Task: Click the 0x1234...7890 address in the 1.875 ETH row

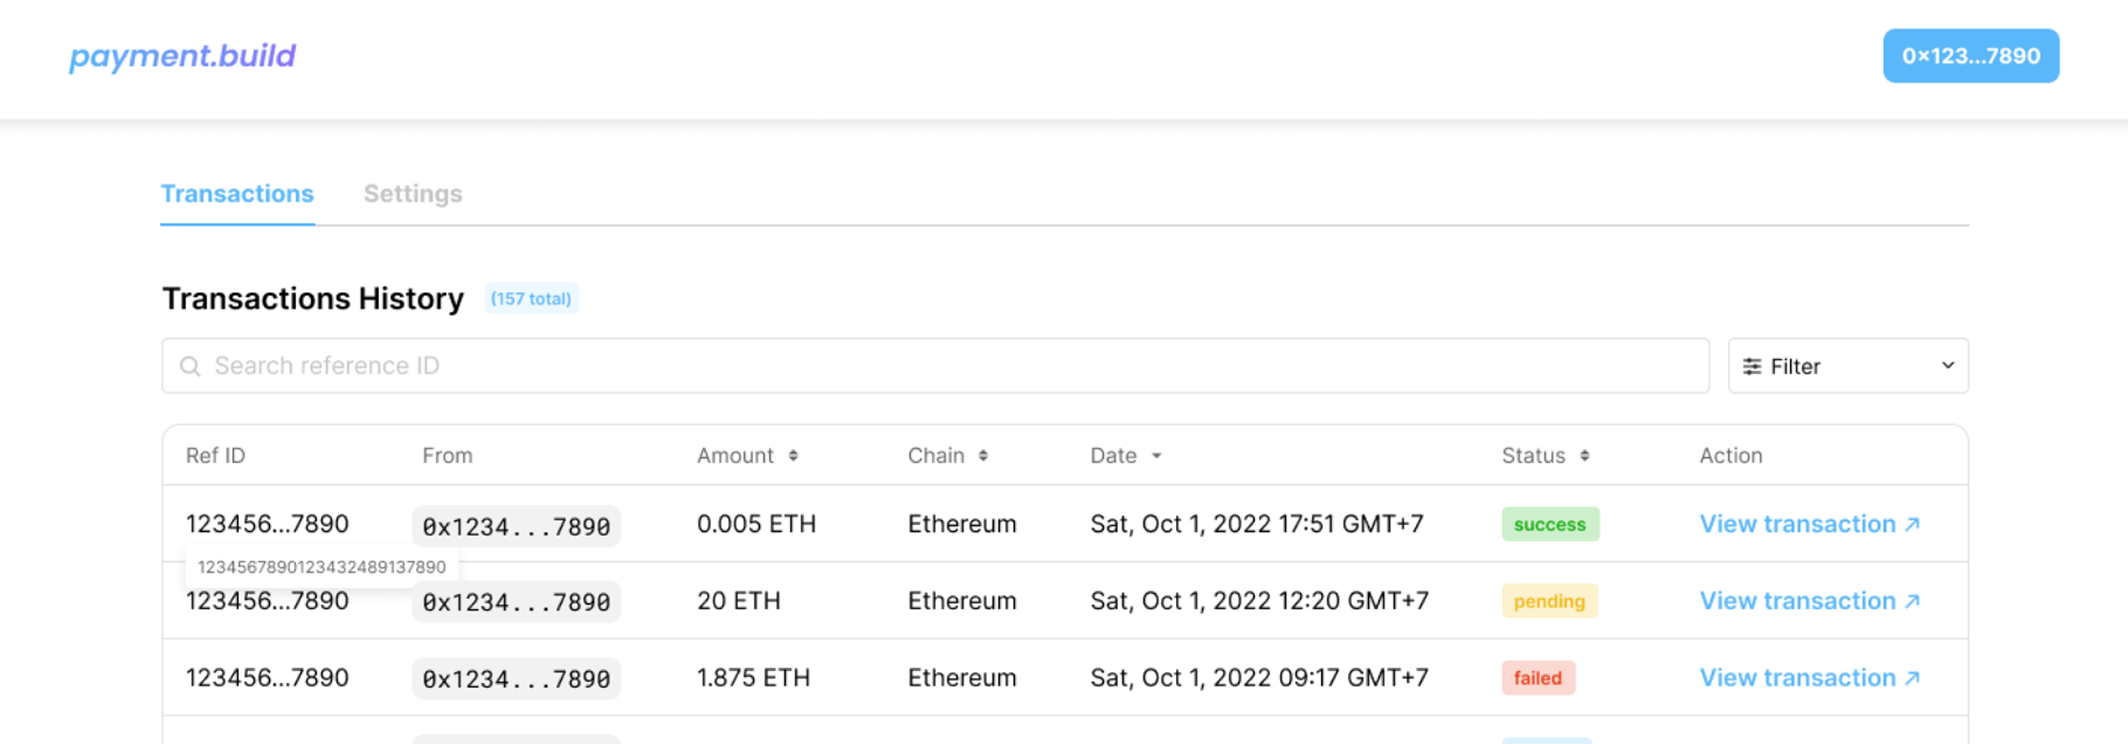Action: (516, 679)
